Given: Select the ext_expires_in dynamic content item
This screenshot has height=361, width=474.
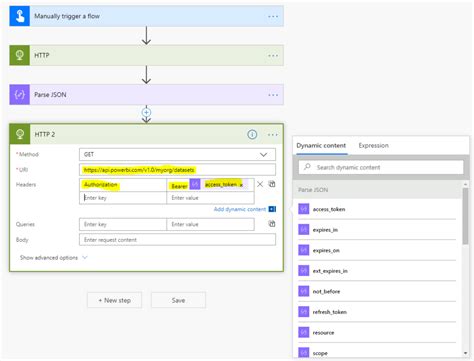Looking at the screenshot, I should click(x=377, y=271).
